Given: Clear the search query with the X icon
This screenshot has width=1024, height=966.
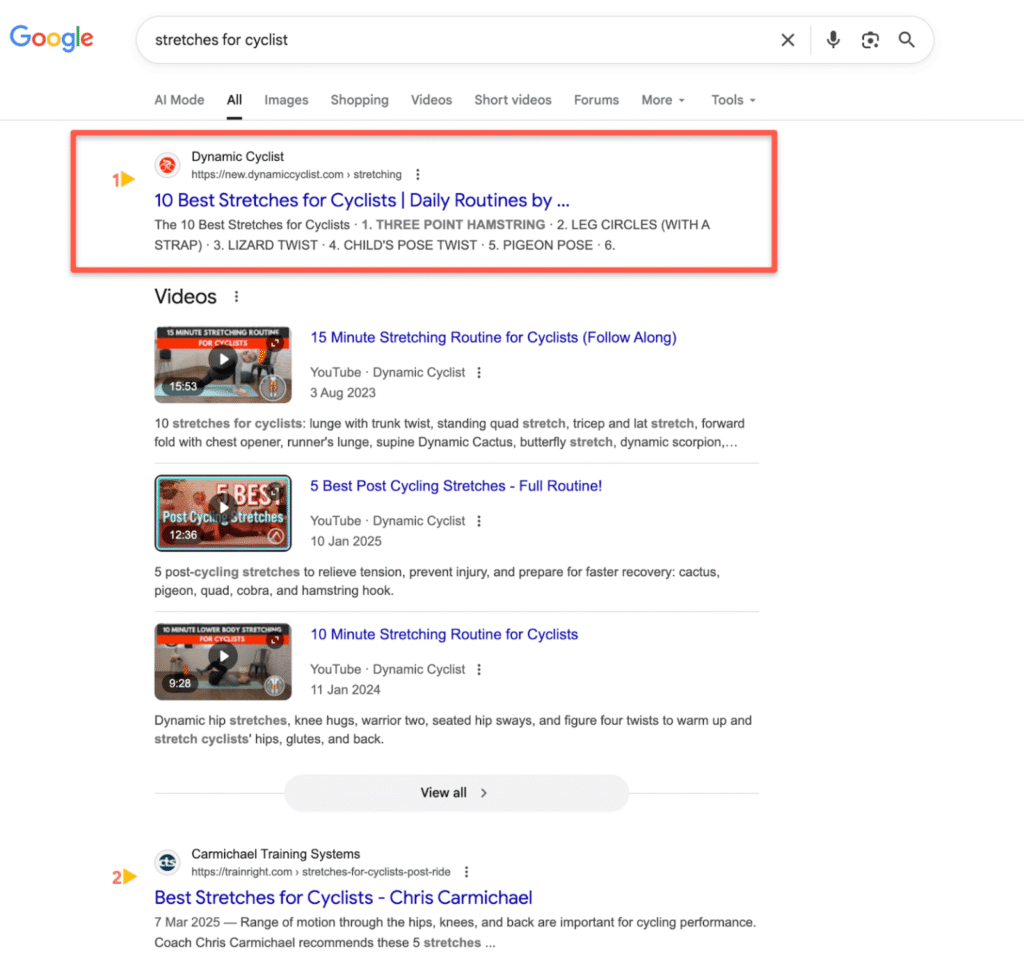Looking at the screenshot, I should click(x=787, y=40).
